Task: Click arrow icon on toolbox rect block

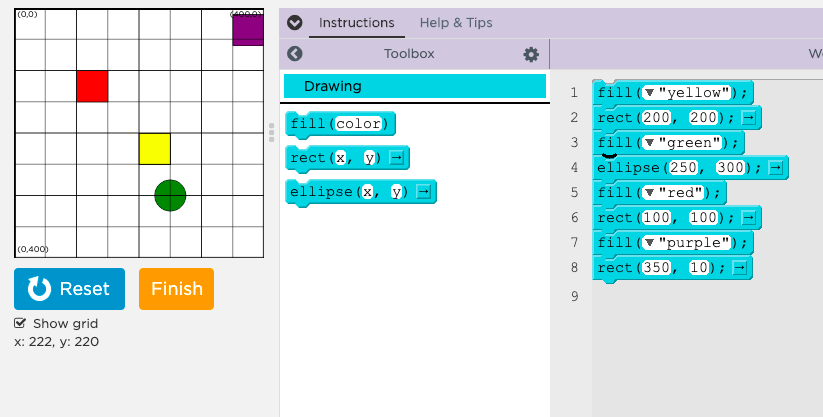Action: 397,158
